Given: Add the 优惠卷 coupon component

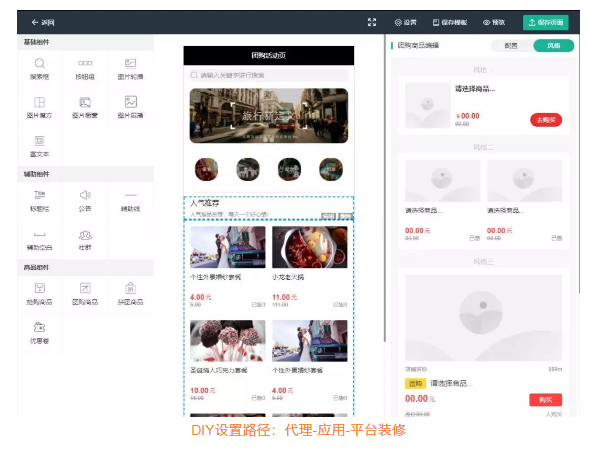Looking at the screenshot, I should point(39,333).
